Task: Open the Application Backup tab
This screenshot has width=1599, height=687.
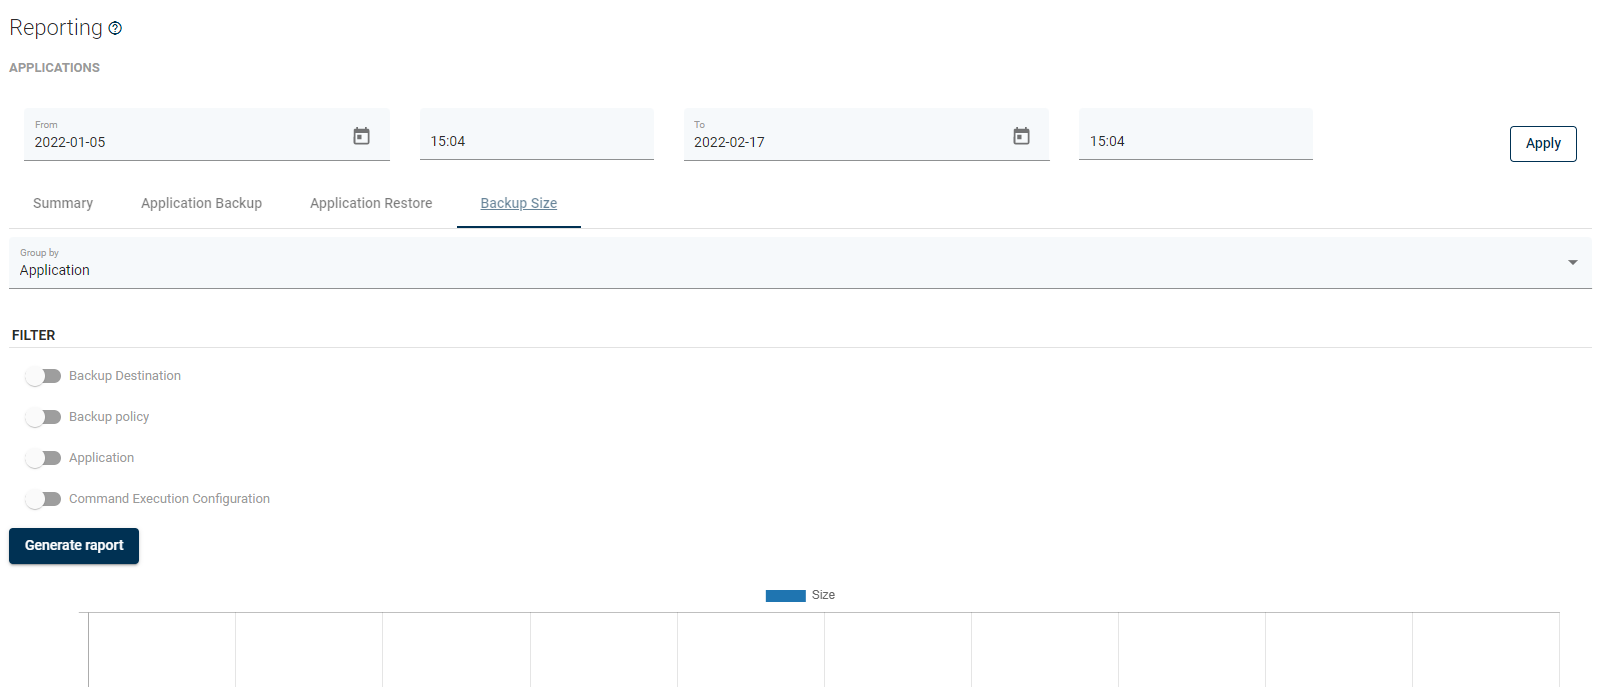Action: pyautogui.click(x=201, y=203)
